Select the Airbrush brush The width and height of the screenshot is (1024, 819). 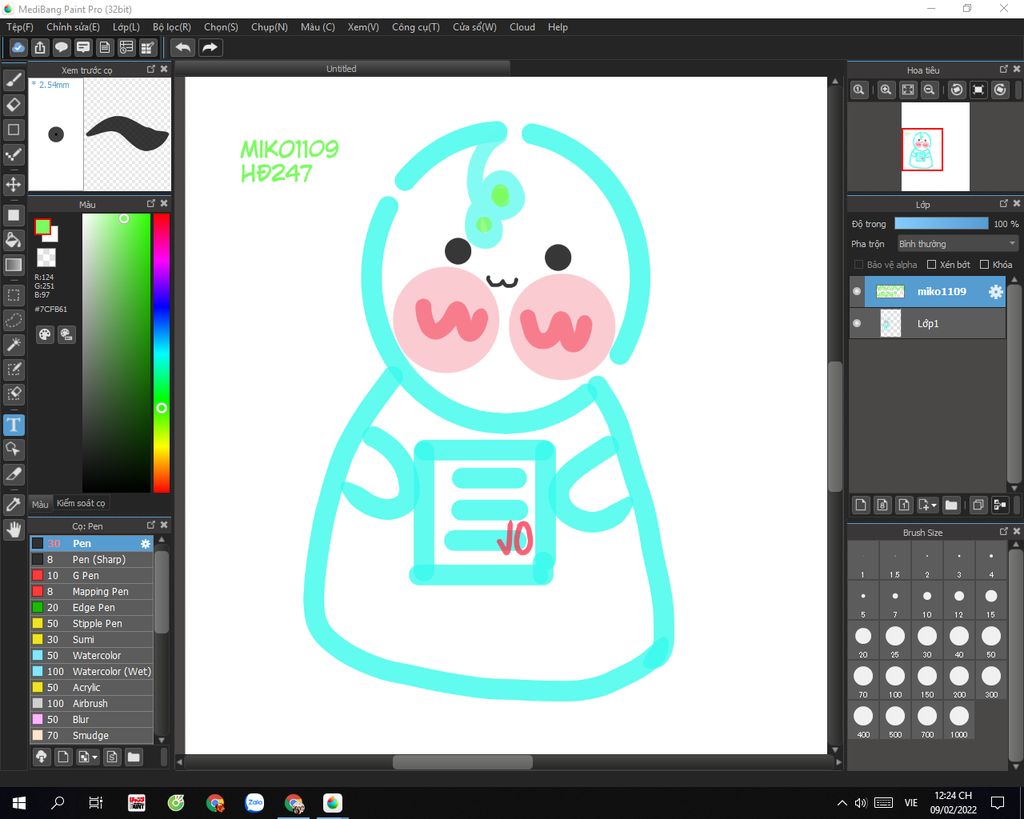(x=91, y=703)
